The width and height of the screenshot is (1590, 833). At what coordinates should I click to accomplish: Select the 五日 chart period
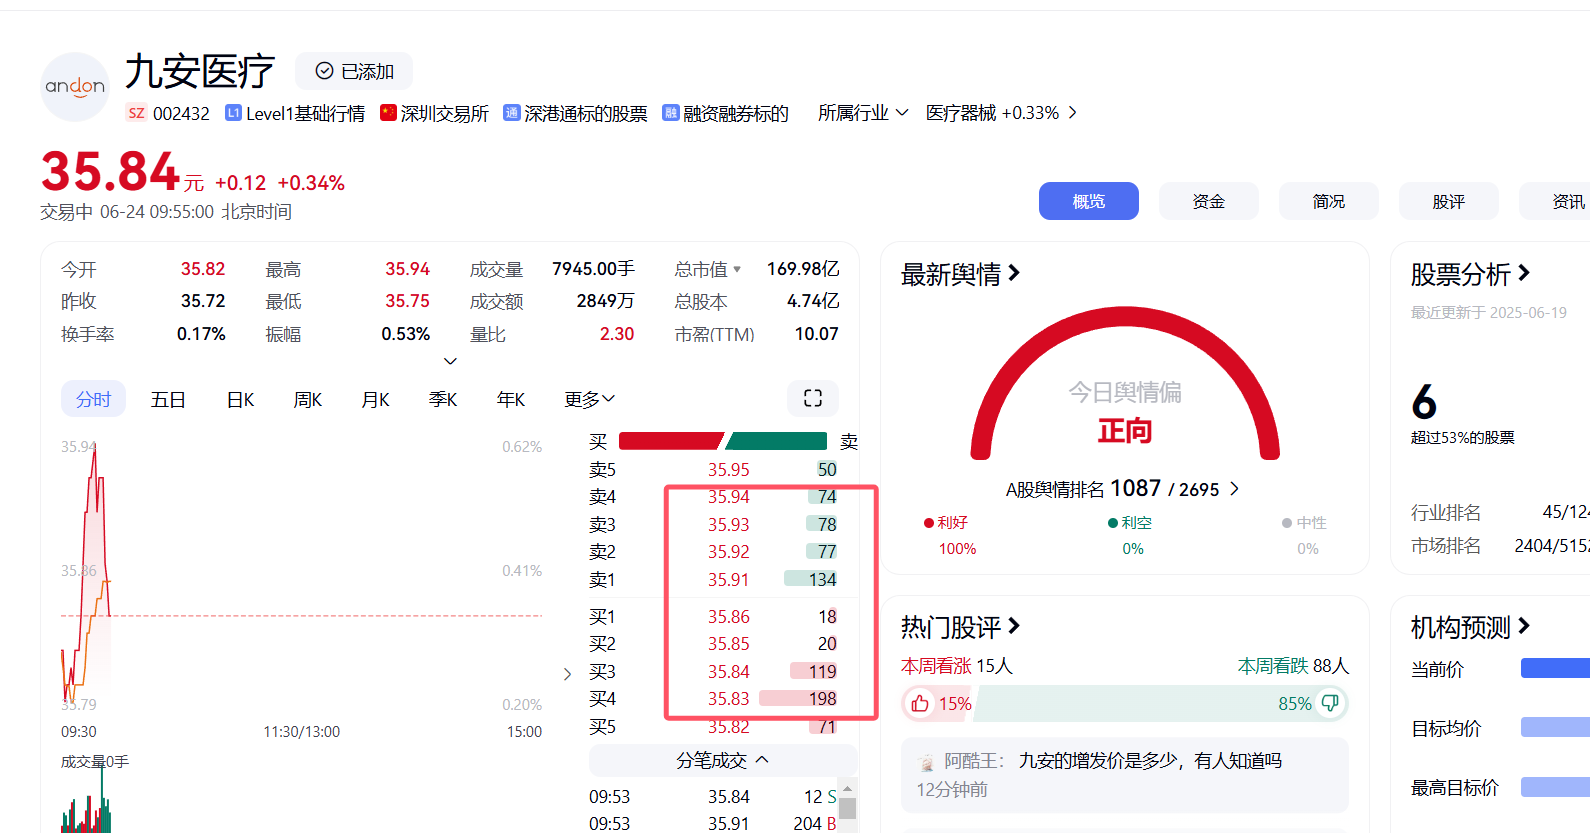[x=168, y=400]
